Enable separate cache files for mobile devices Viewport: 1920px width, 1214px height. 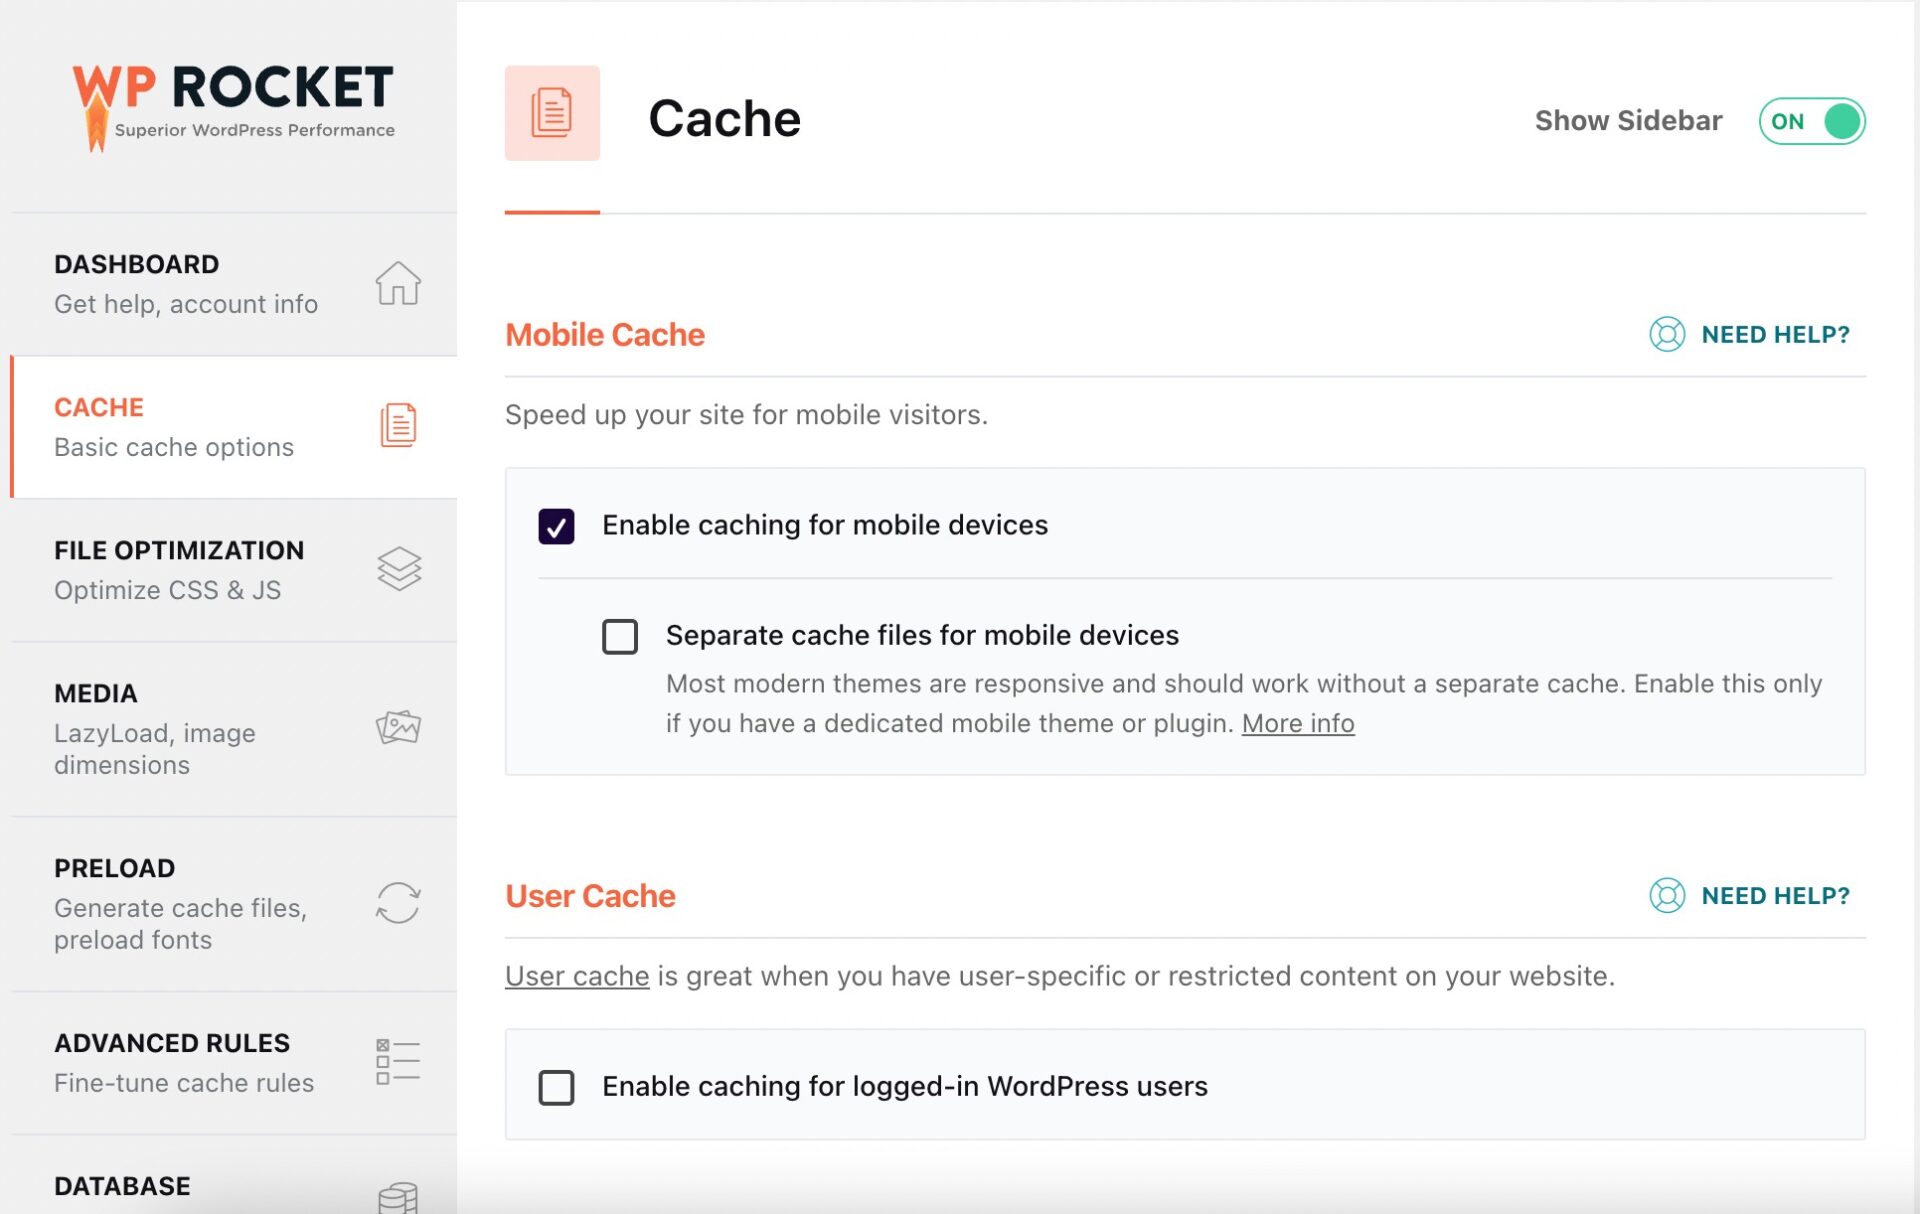620,636
